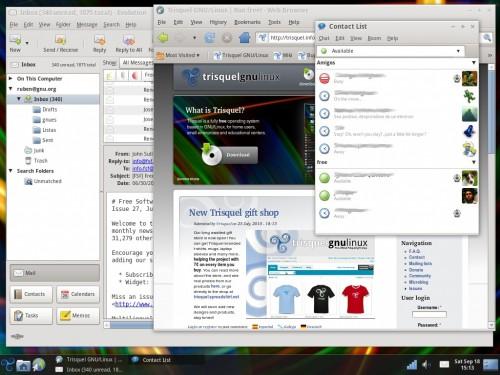
Task: Click the browser Back arrow icon
Action: (x=163, y=38)
